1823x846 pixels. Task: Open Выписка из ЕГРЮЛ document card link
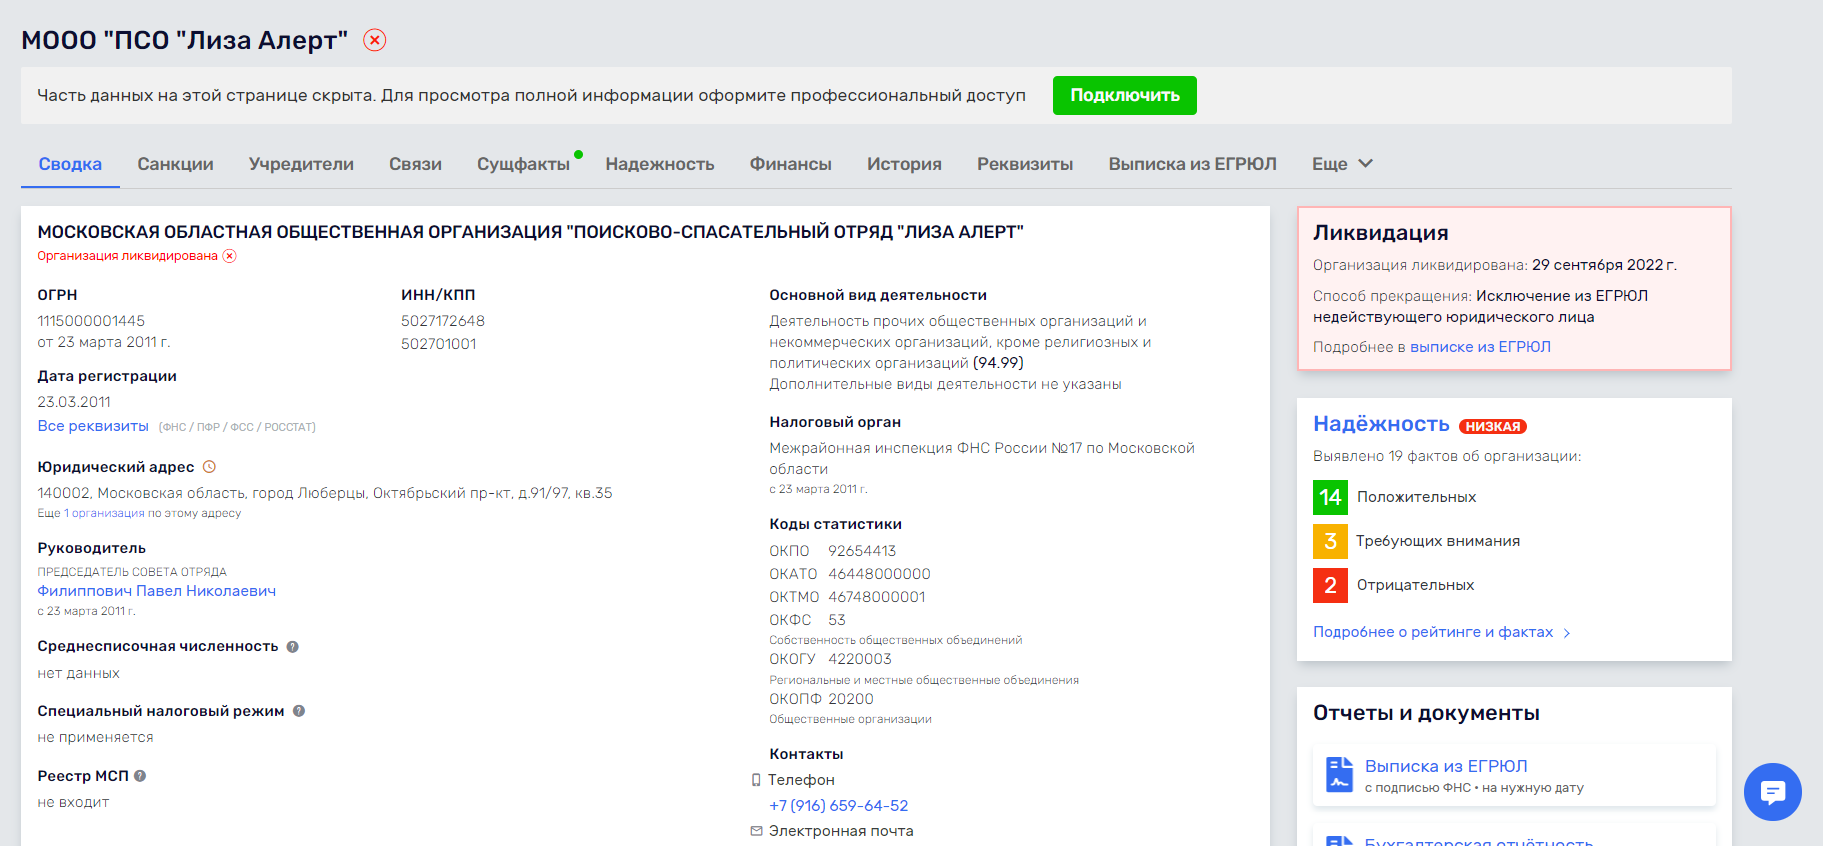(x=1446, y=766)
